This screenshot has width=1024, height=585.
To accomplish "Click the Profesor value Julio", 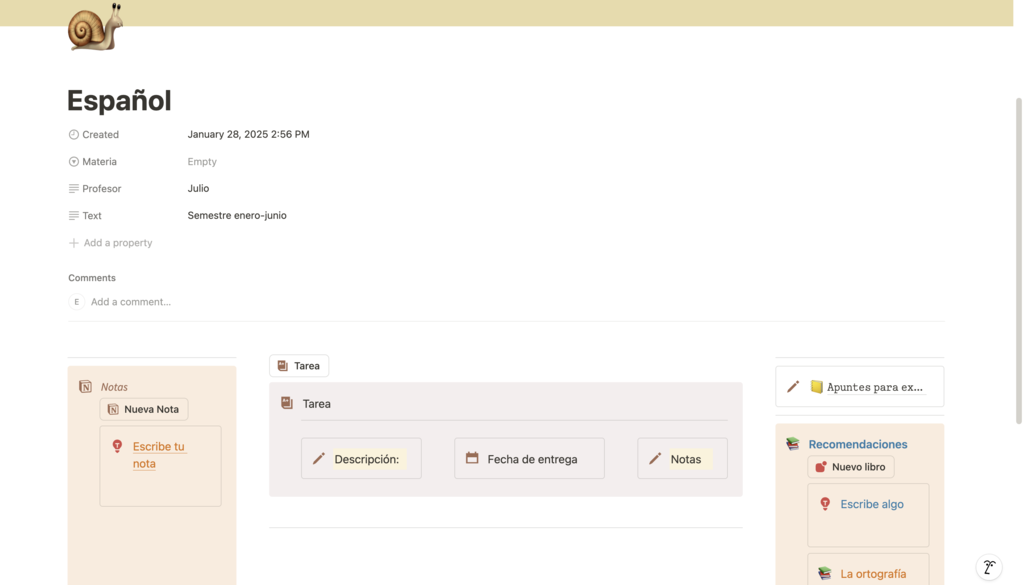I will point(199,188).
